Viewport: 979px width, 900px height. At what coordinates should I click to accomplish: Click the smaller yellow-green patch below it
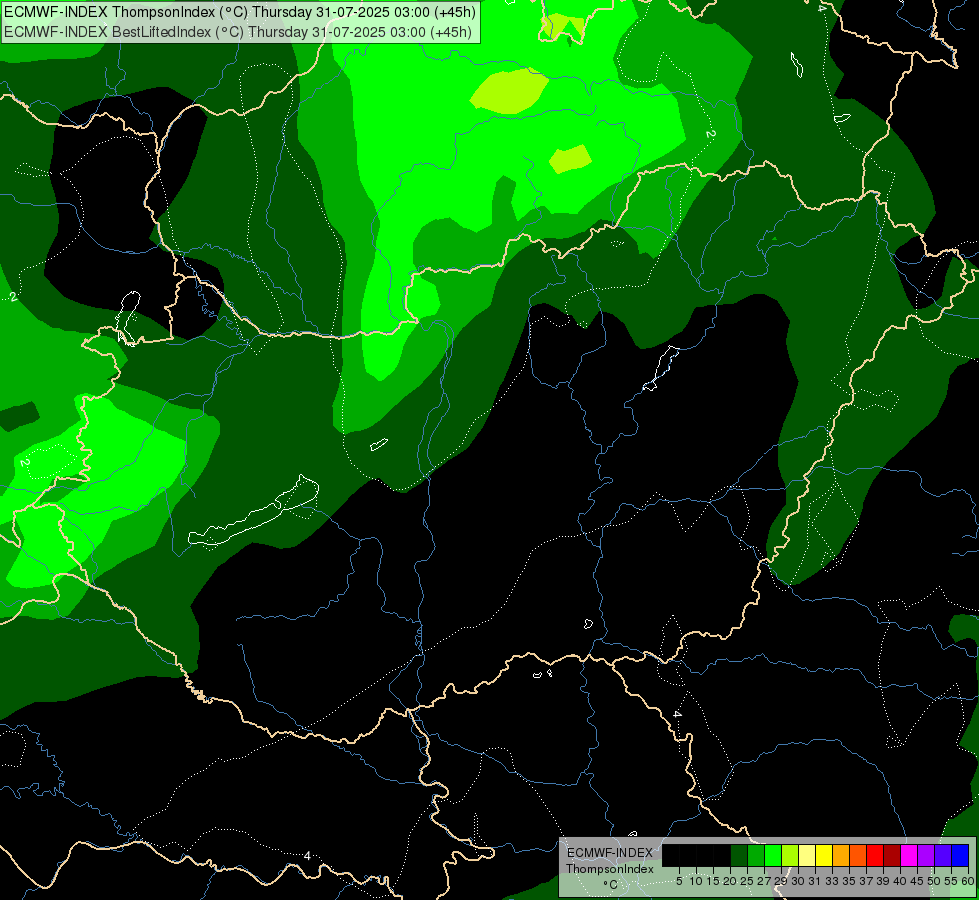(570, 159)
